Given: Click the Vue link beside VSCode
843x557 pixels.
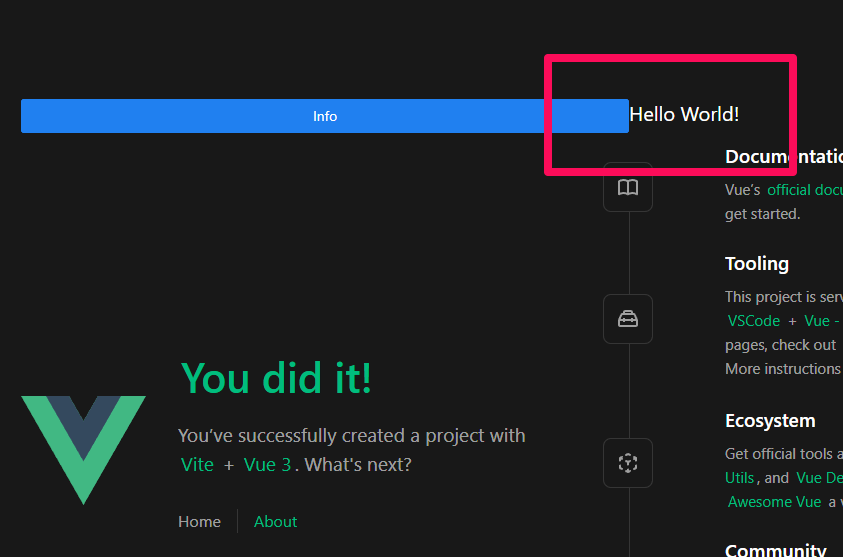Looking at the screenshot, I should [816, 321].
